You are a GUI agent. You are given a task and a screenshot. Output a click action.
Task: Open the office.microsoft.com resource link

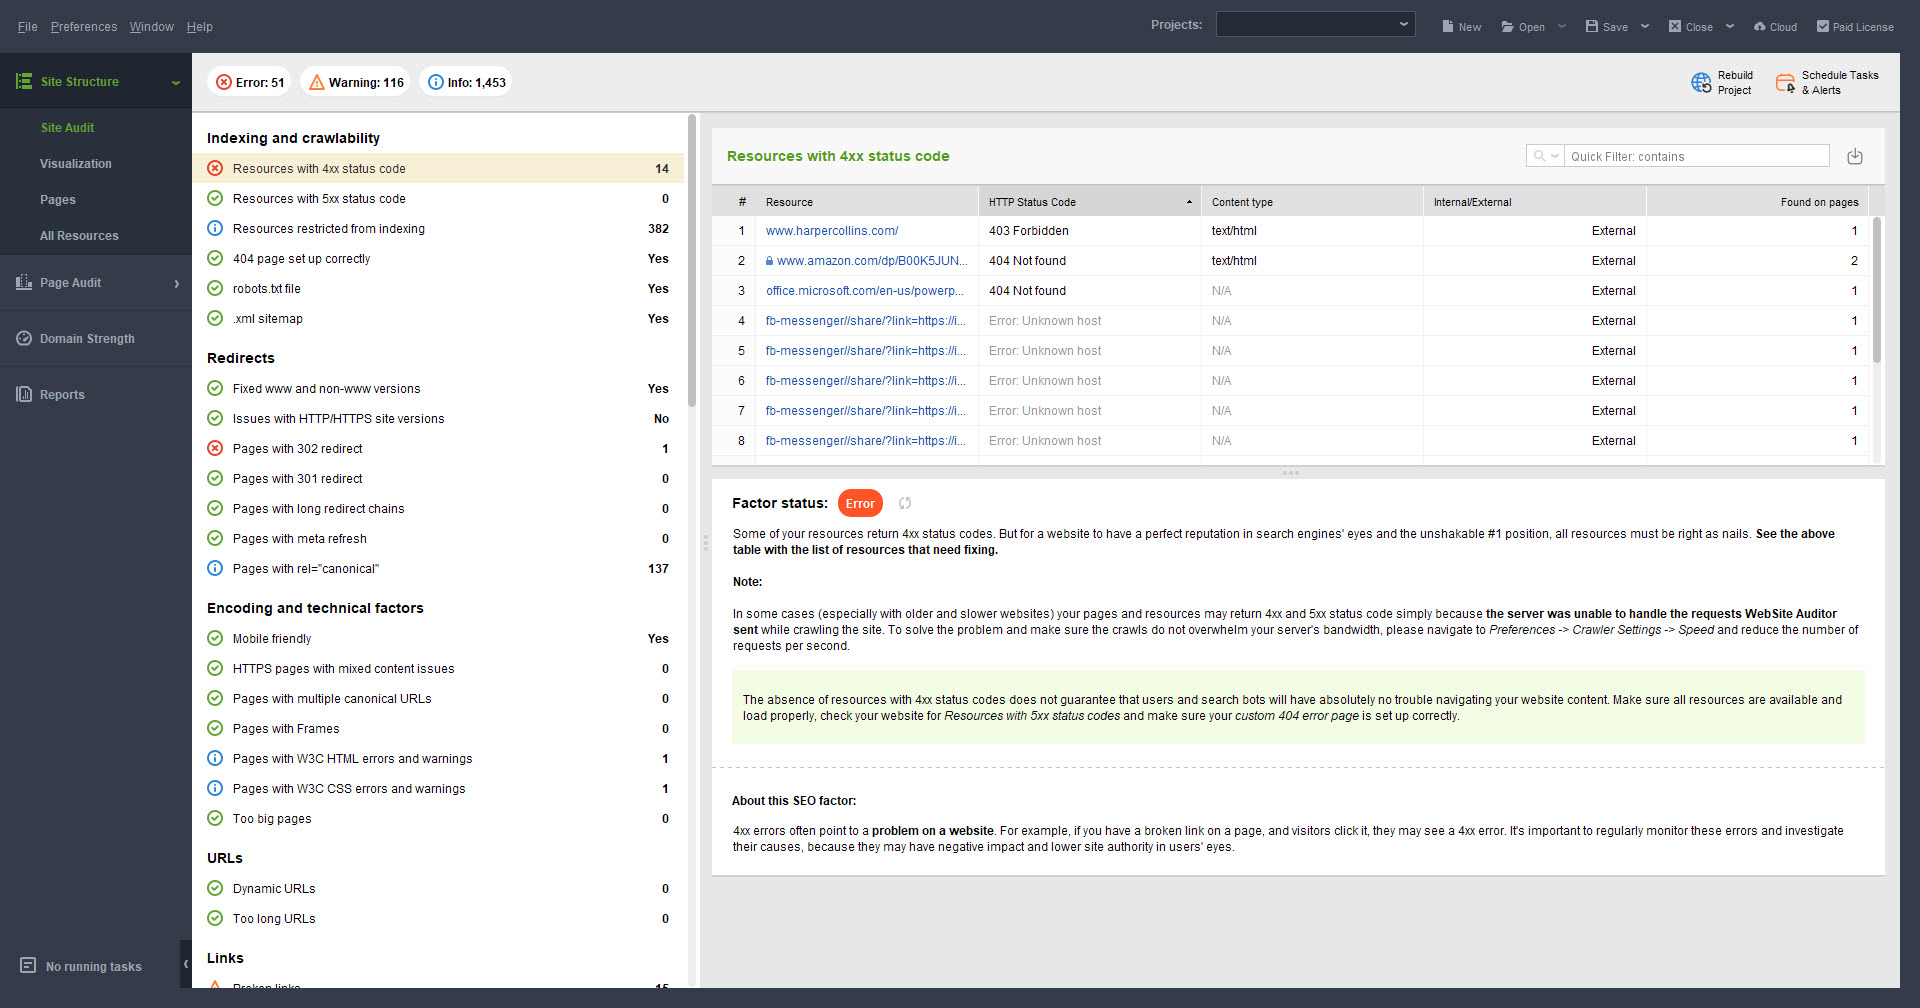pos(865,291)
